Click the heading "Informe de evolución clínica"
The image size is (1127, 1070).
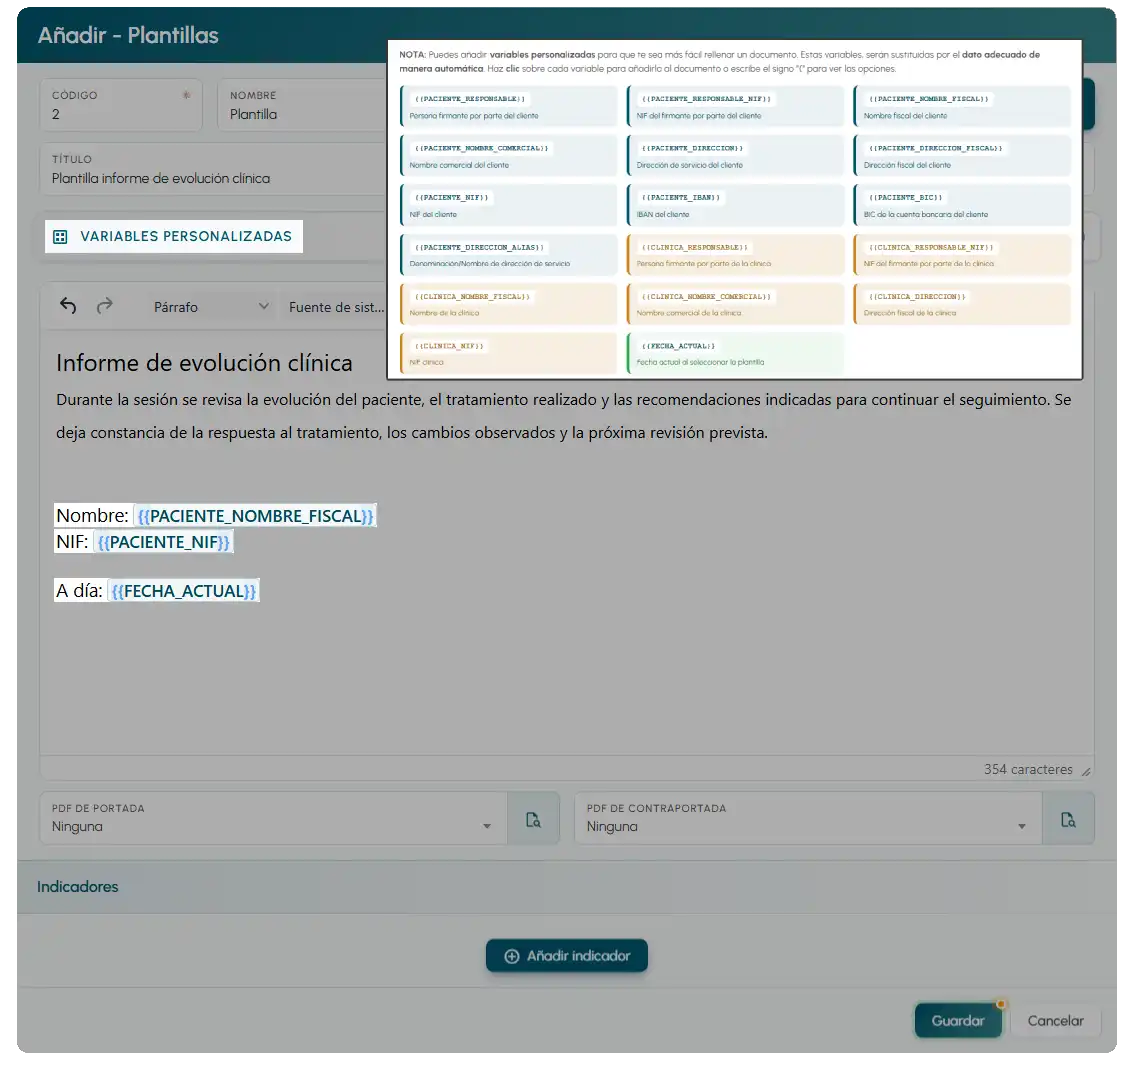pos(204,363)
